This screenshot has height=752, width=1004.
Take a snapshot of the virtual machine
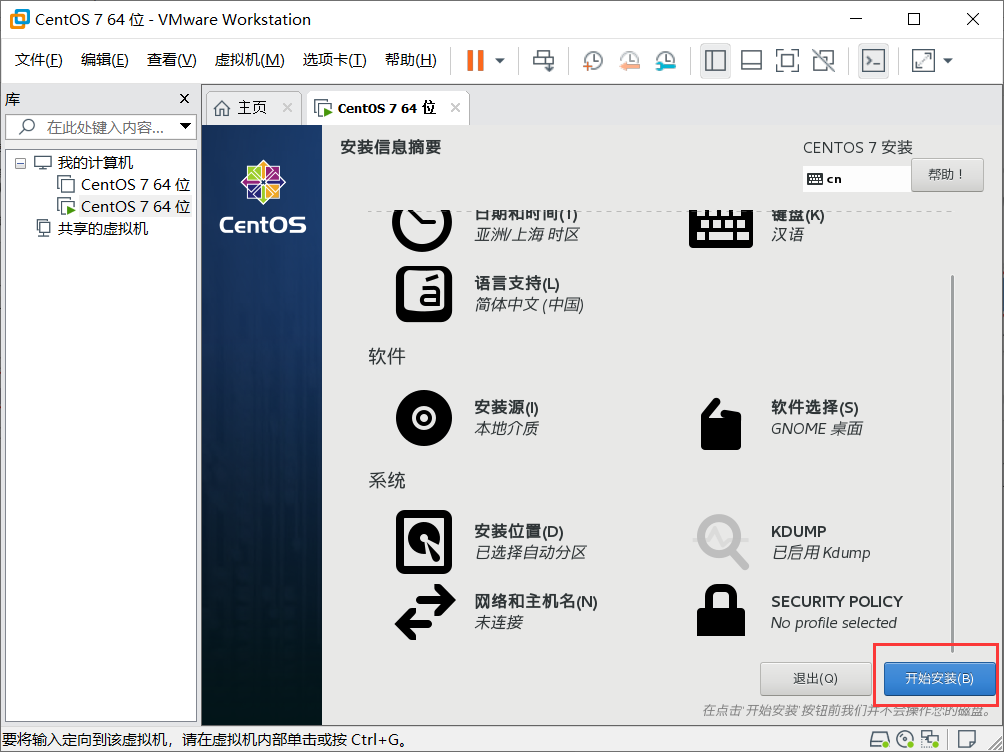(593, 61)
